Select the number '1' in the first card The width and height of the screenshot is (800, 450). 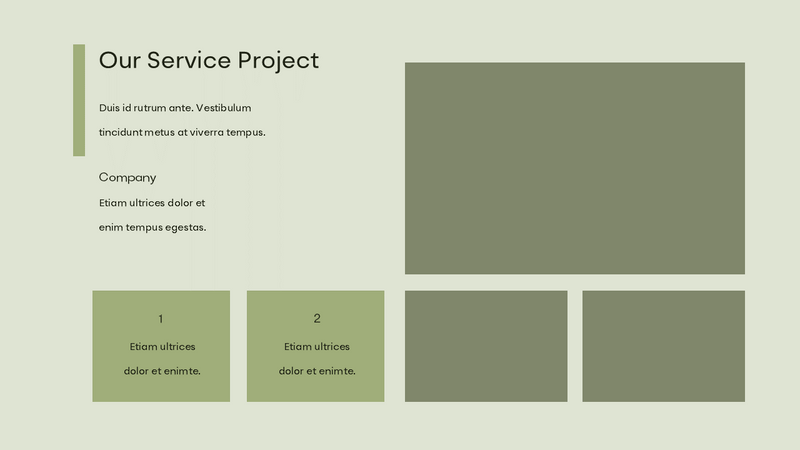click(x=161, y=319)
